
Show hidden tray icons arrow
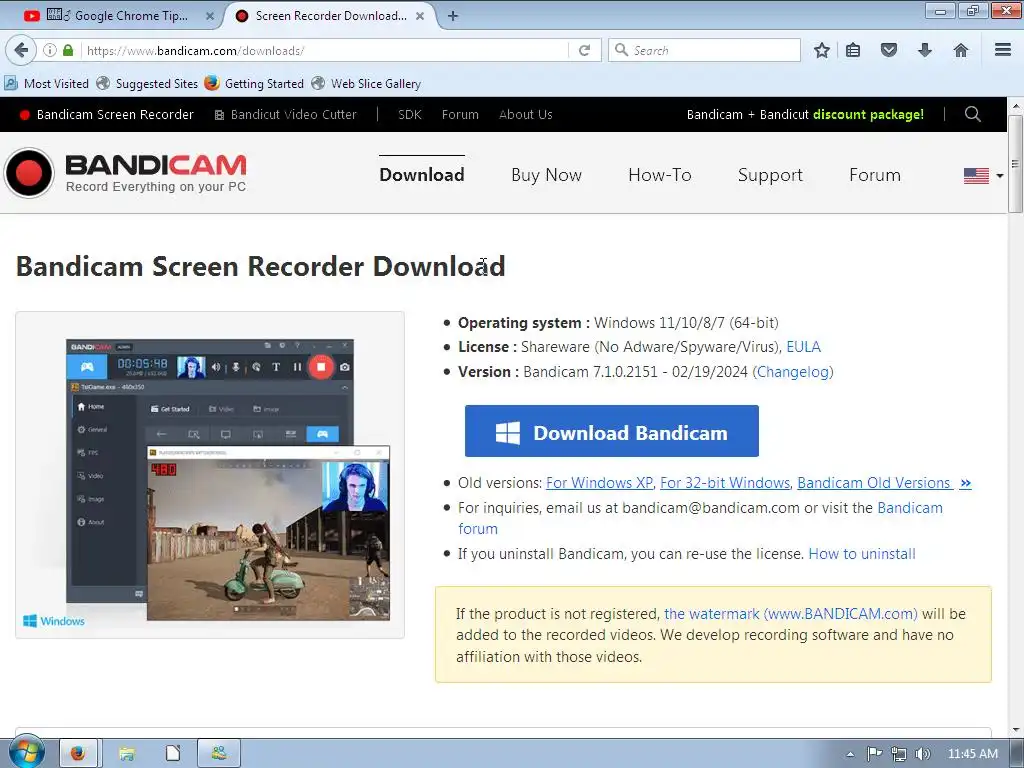[850, 754]
